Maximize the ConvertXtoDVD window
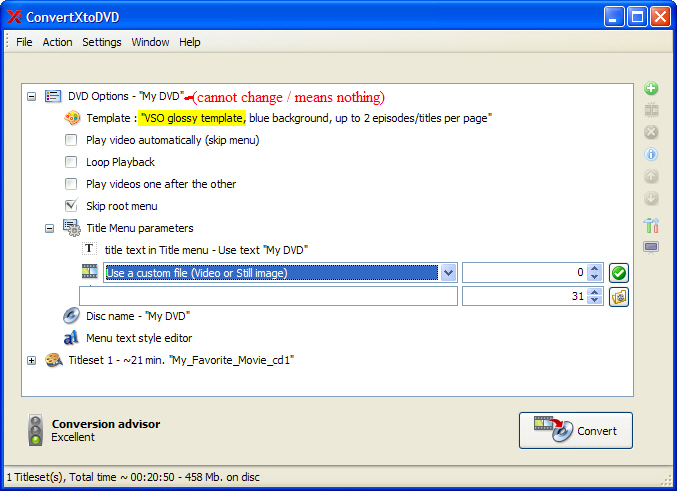This screenshot has width=677, height=491. 637,17
